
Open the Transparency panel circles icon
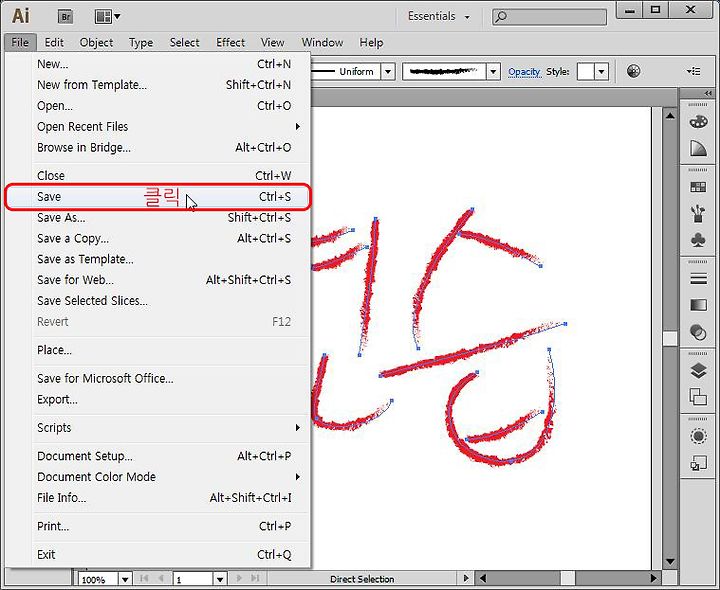698,332
